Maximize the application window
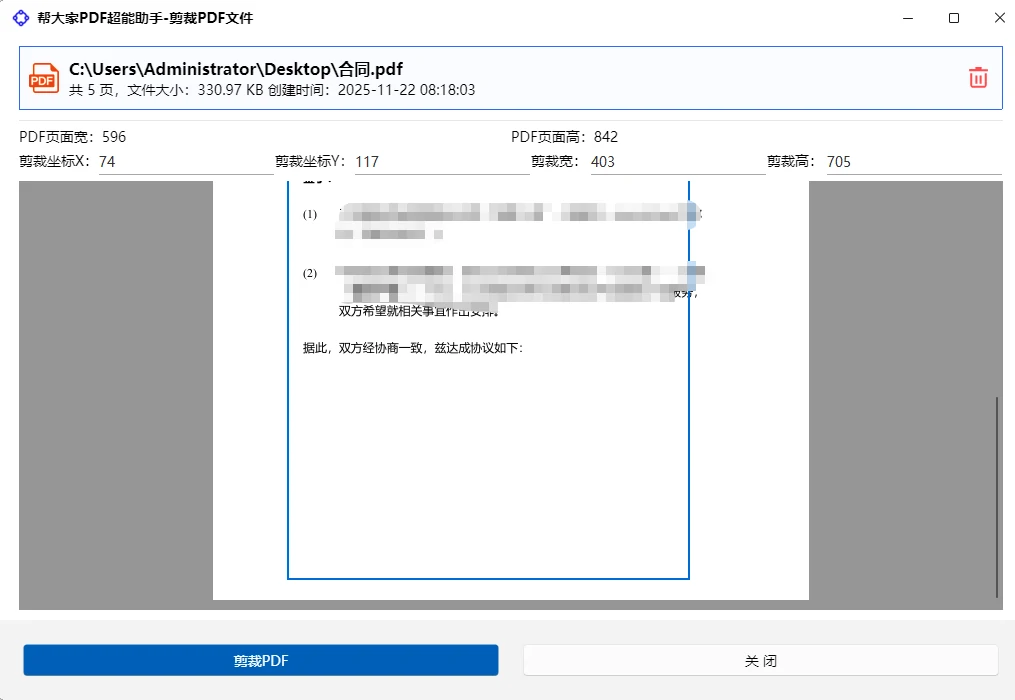1015x700 pixels. (953, 18)
